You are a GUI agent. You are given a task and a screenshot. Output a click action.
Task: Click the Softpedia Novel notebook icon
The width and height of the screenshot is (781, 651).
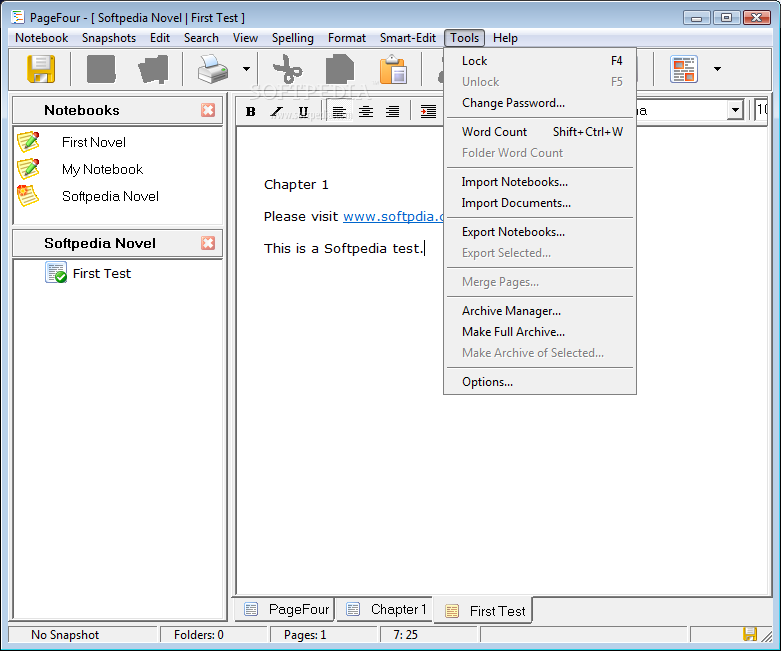(x=27, y=195)
